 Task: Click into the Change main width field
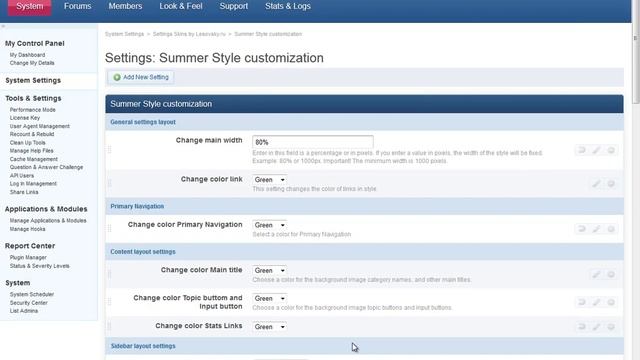click(313, 142)
